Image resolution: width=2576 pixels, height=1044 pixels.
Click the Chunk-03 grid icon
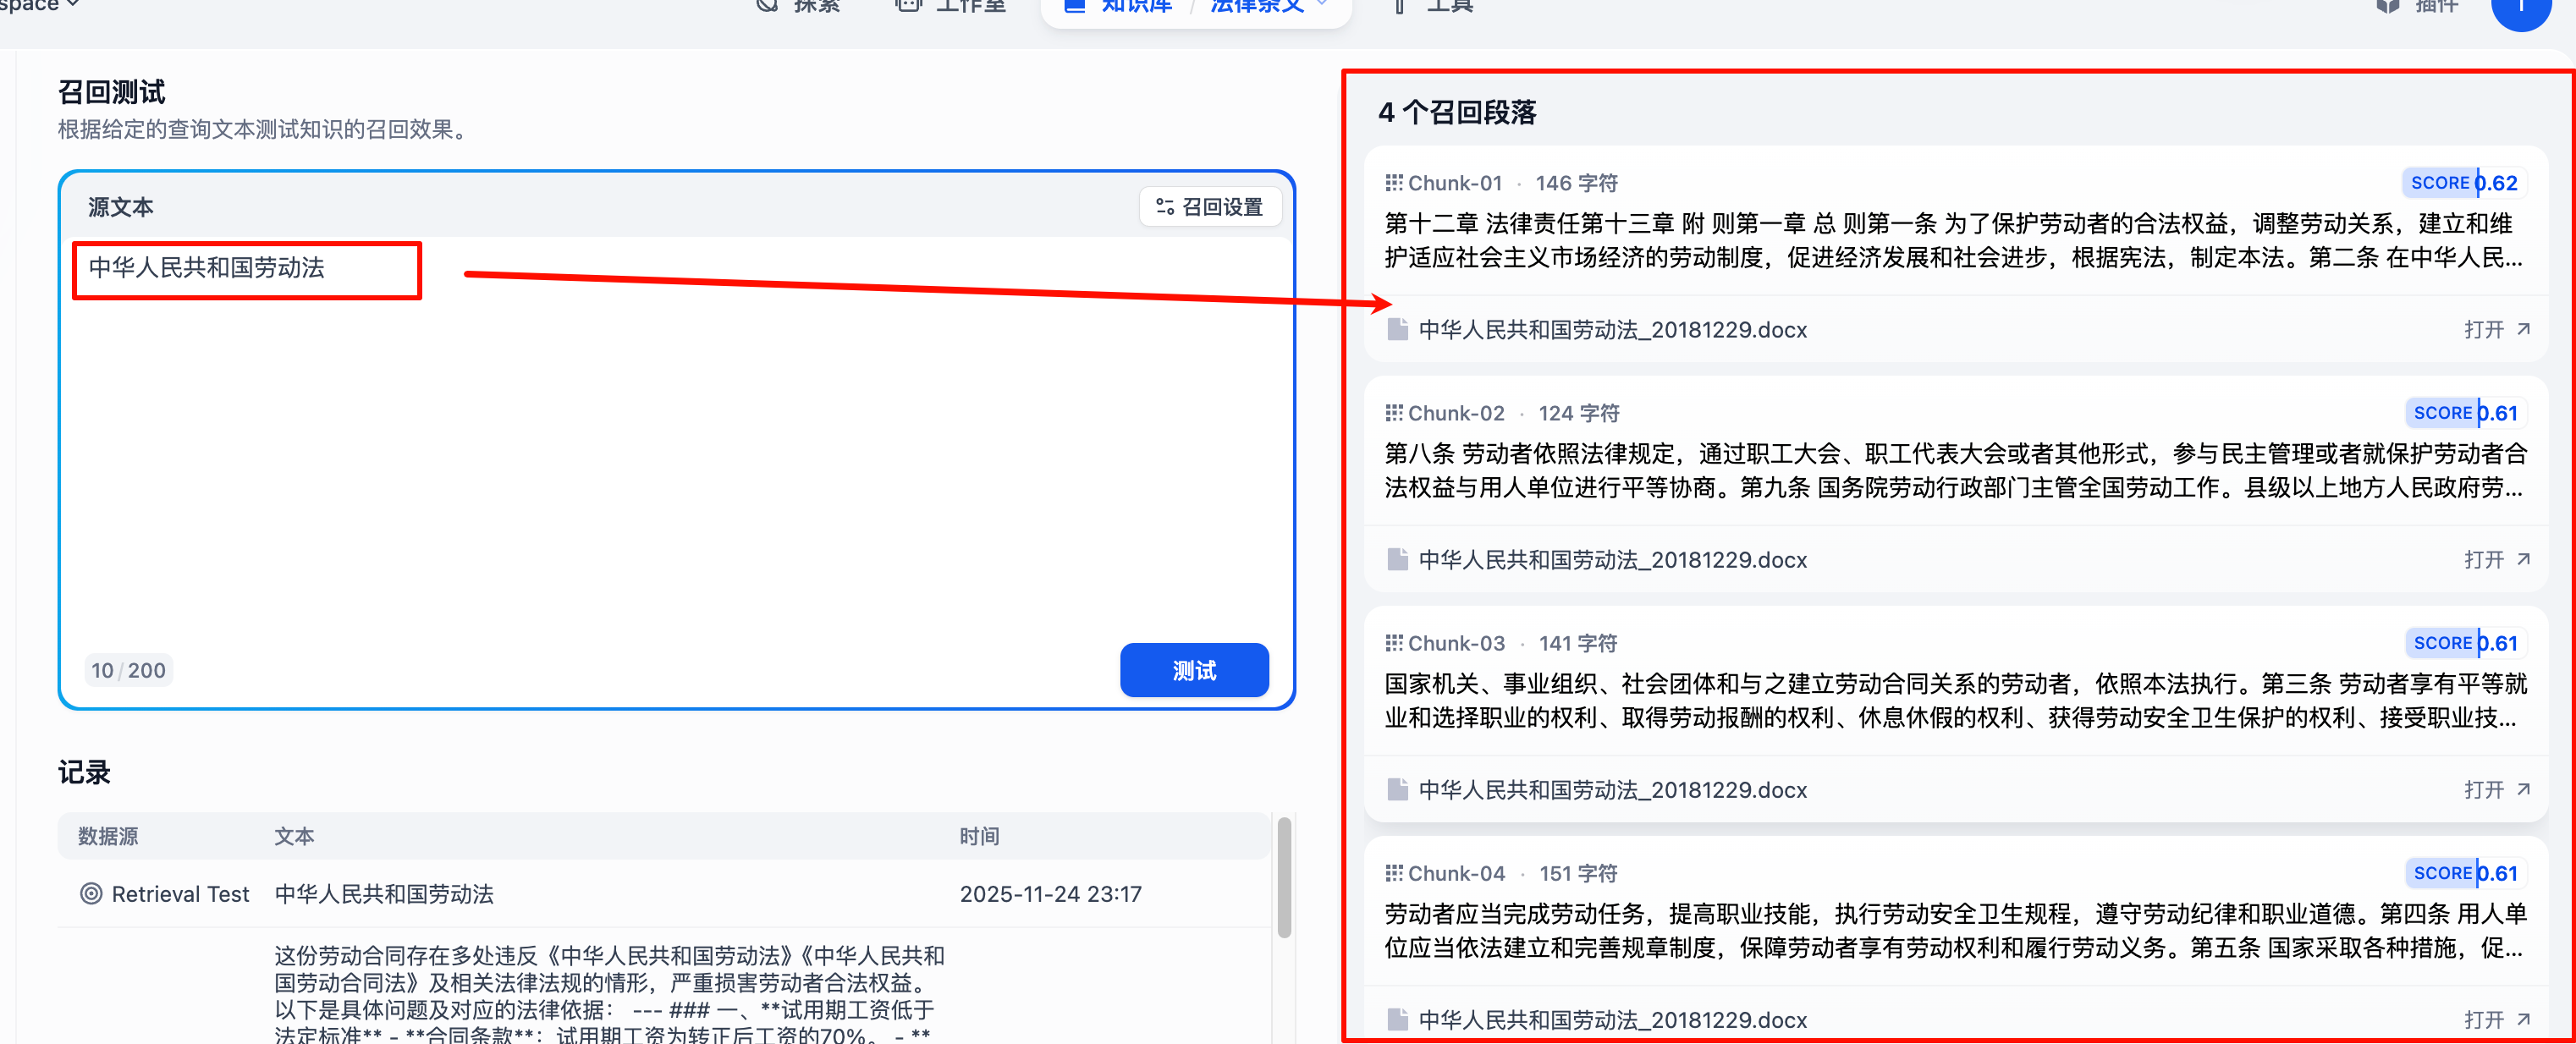(1393, 643)
